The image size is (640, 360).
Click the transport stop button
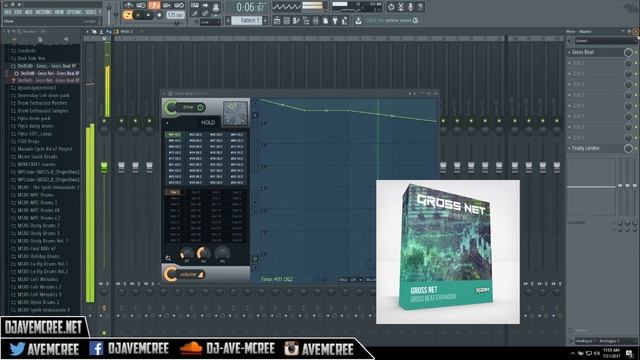(149, 15)
